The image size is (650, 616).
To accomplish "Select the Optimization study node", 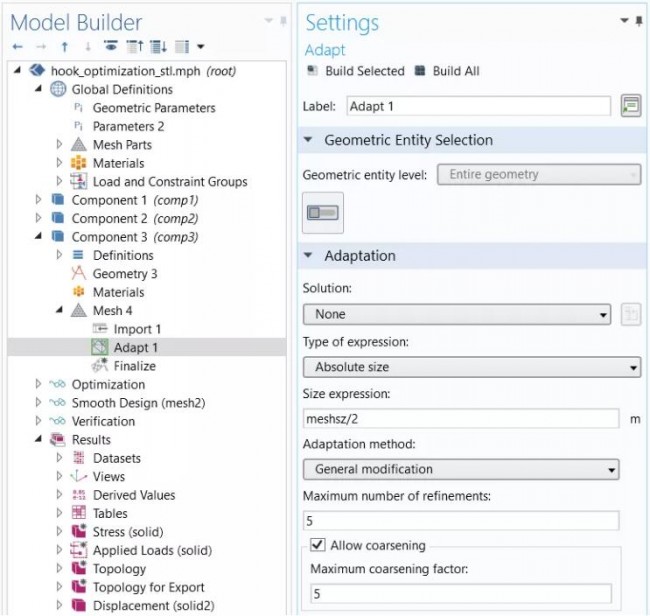I will [108, 385].
